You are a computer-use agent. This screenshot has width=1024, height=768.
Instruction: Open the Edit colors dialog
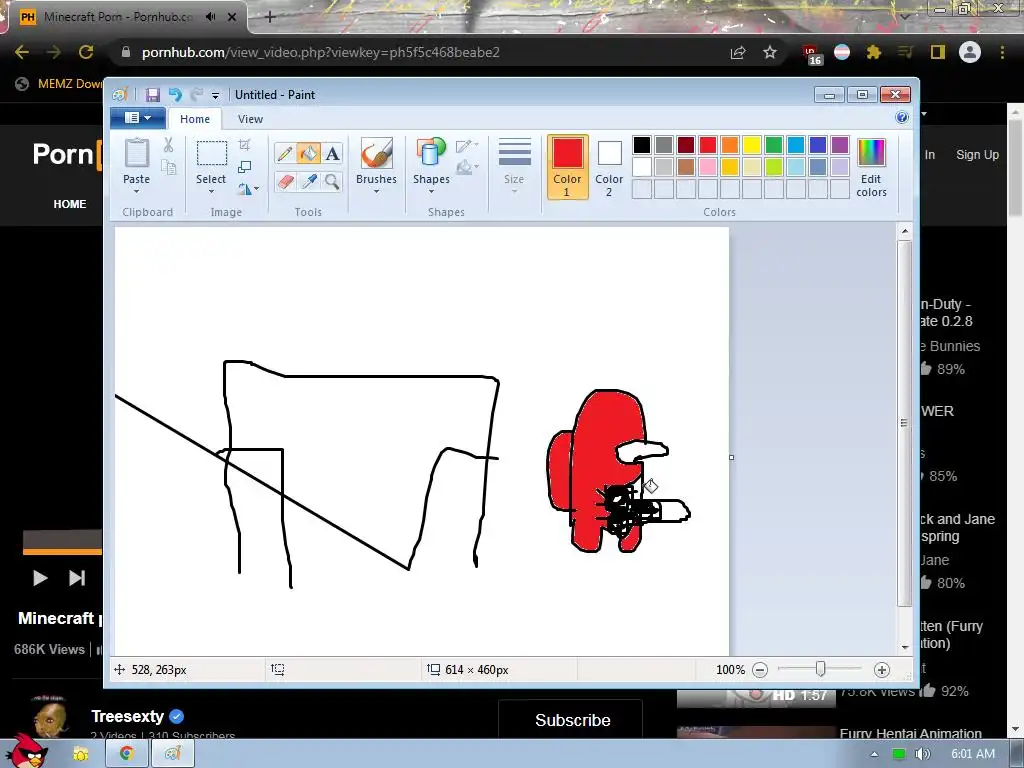(871, 168)
